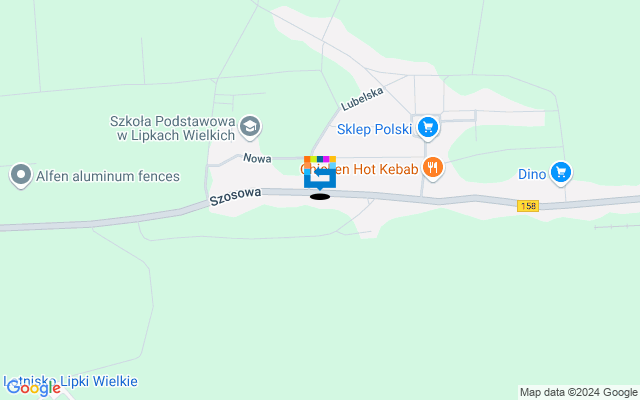Click the Map data ©2024 Google attribution
This screenshot has height=400, width=640.
[x=578, y=393]
